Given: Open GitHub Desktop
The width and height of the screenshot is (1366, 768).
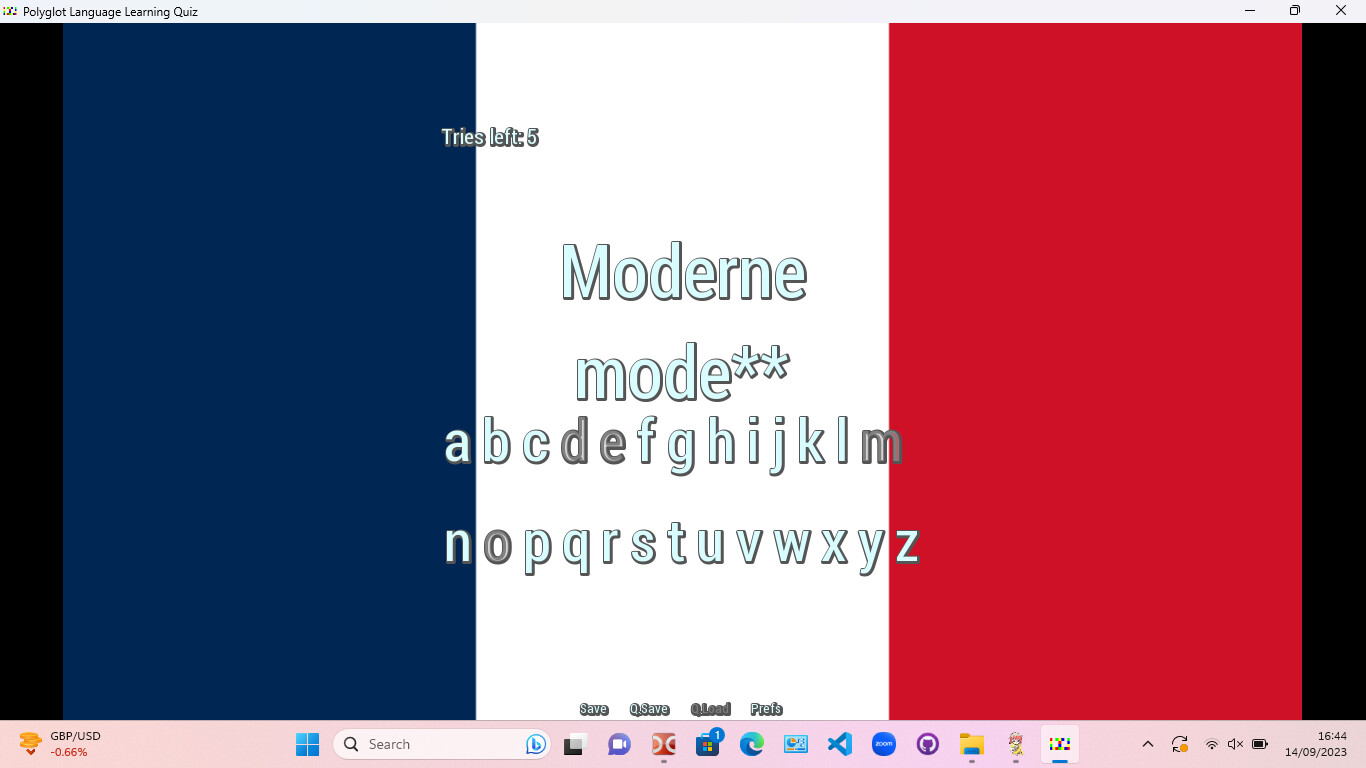Looking at the screenshot, I should coord(928,744).
